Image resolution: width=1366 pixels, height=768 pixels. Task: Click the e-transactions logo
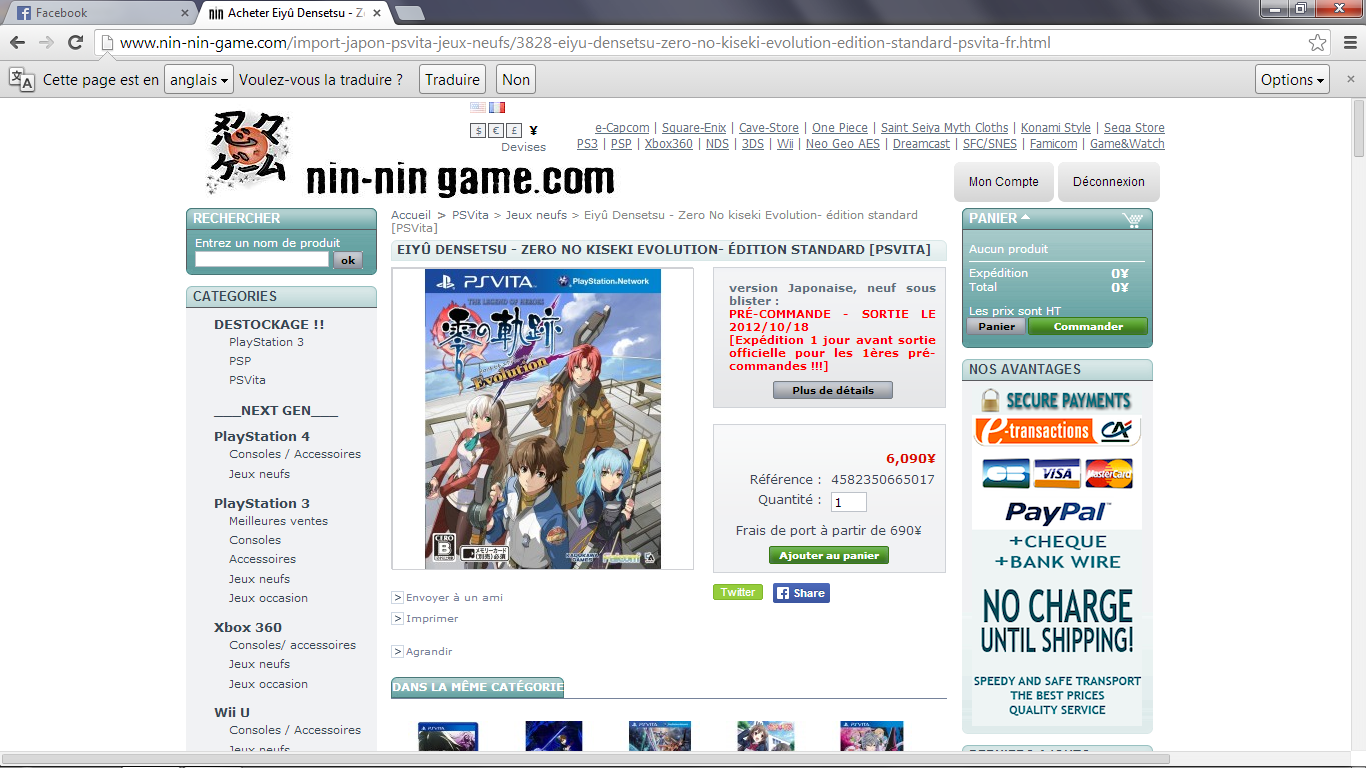click(x=1056, y=431)
